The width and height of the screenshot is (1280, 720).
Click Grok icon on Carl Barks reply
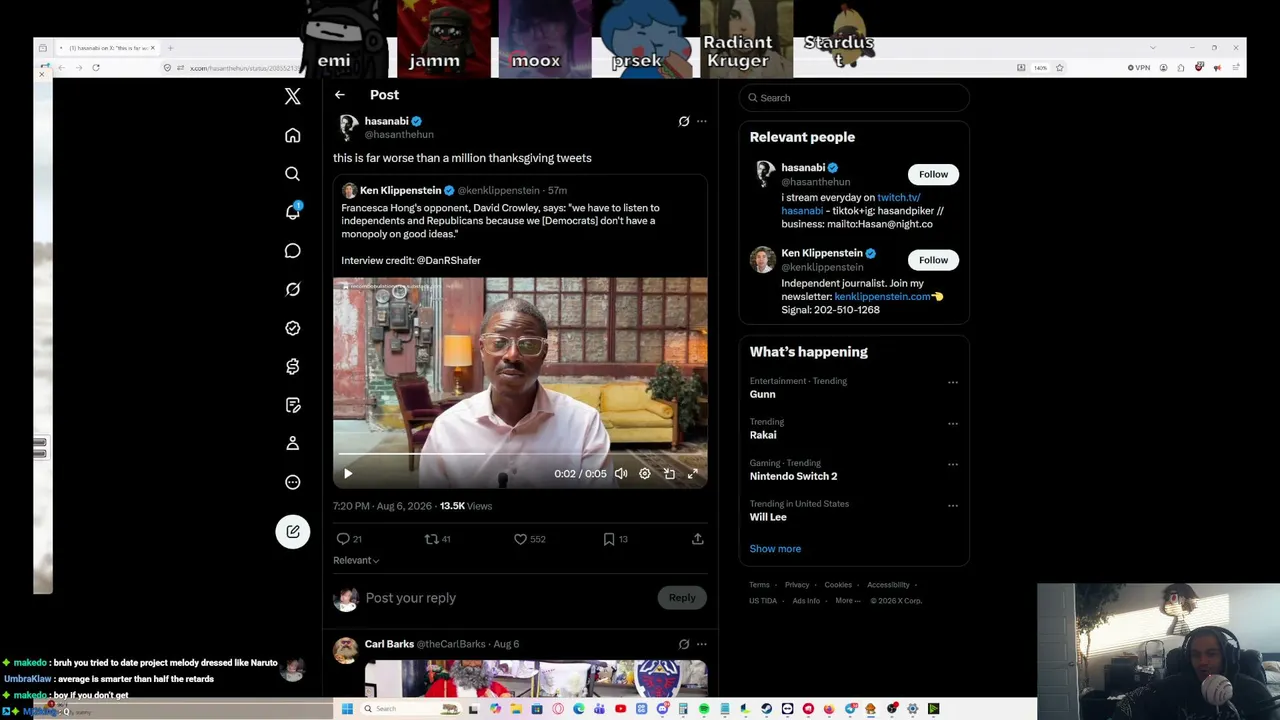click(684, 644)
